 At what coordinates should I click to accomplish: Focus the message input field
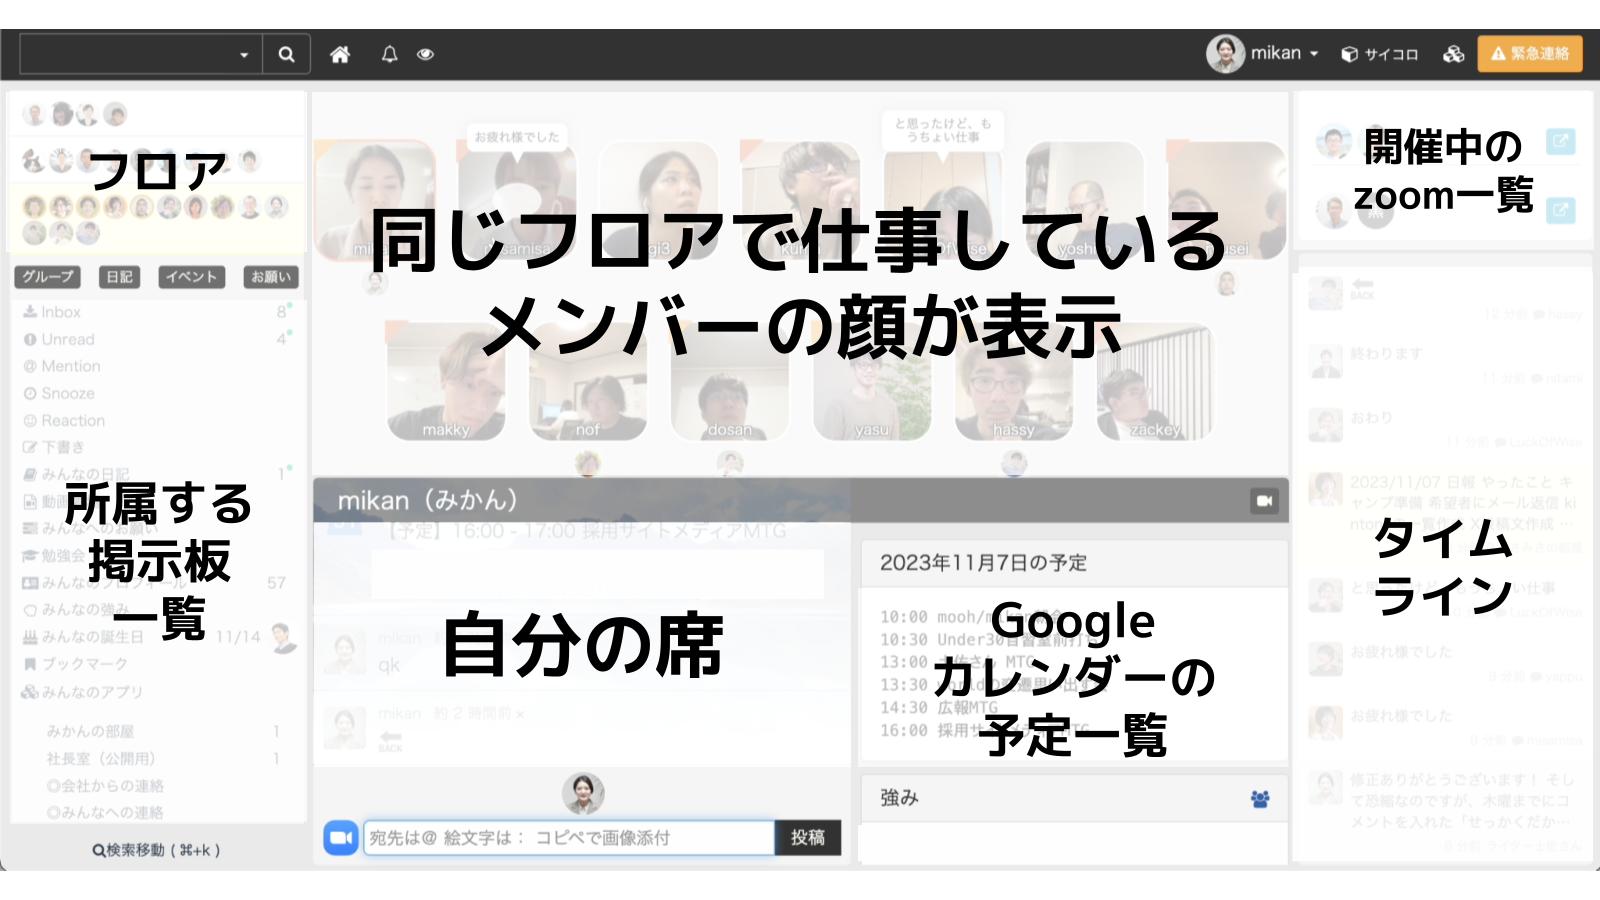pyautogui.click(x=568, y=837)
